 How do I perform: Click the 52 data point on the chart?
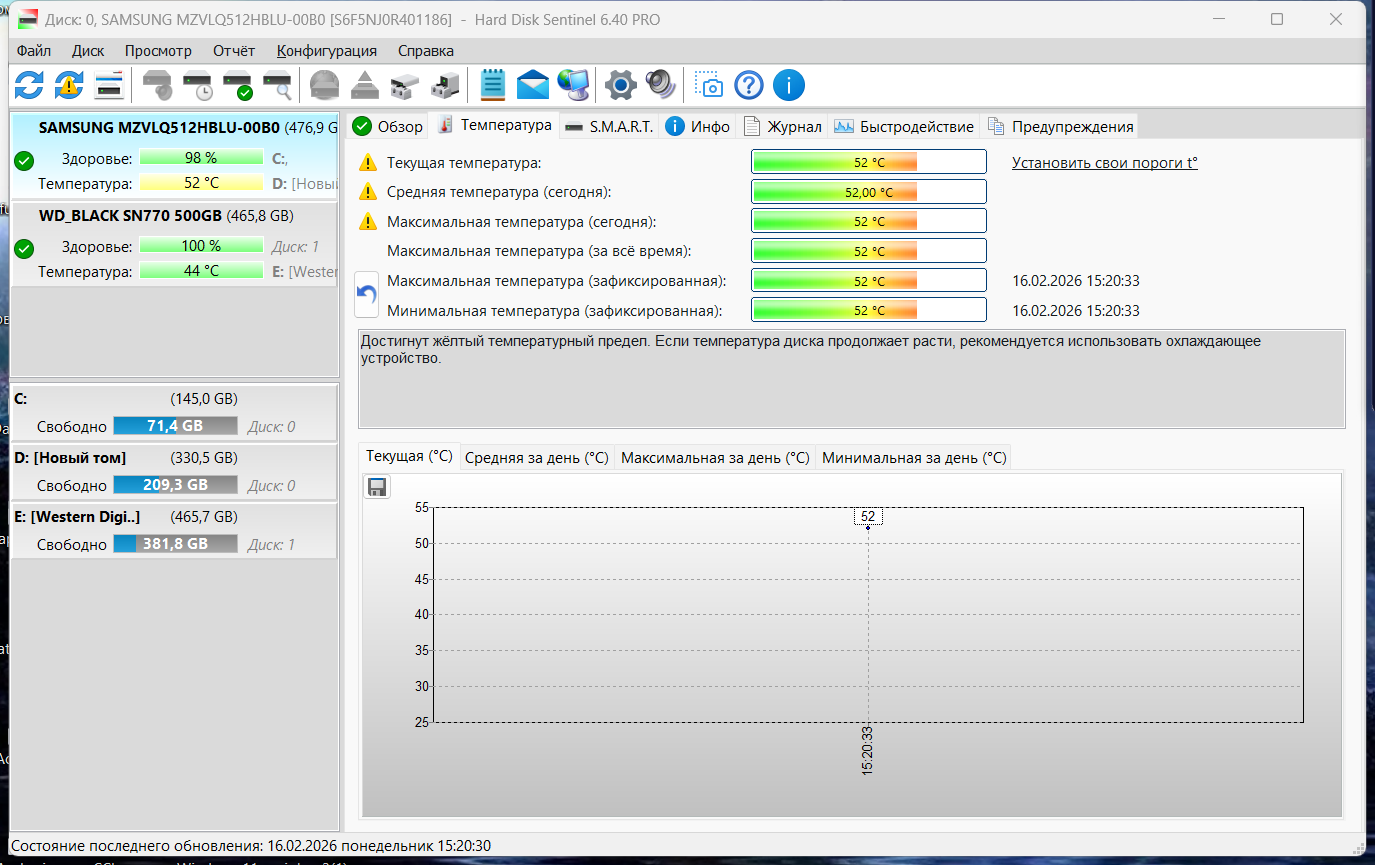click(868, 526)
